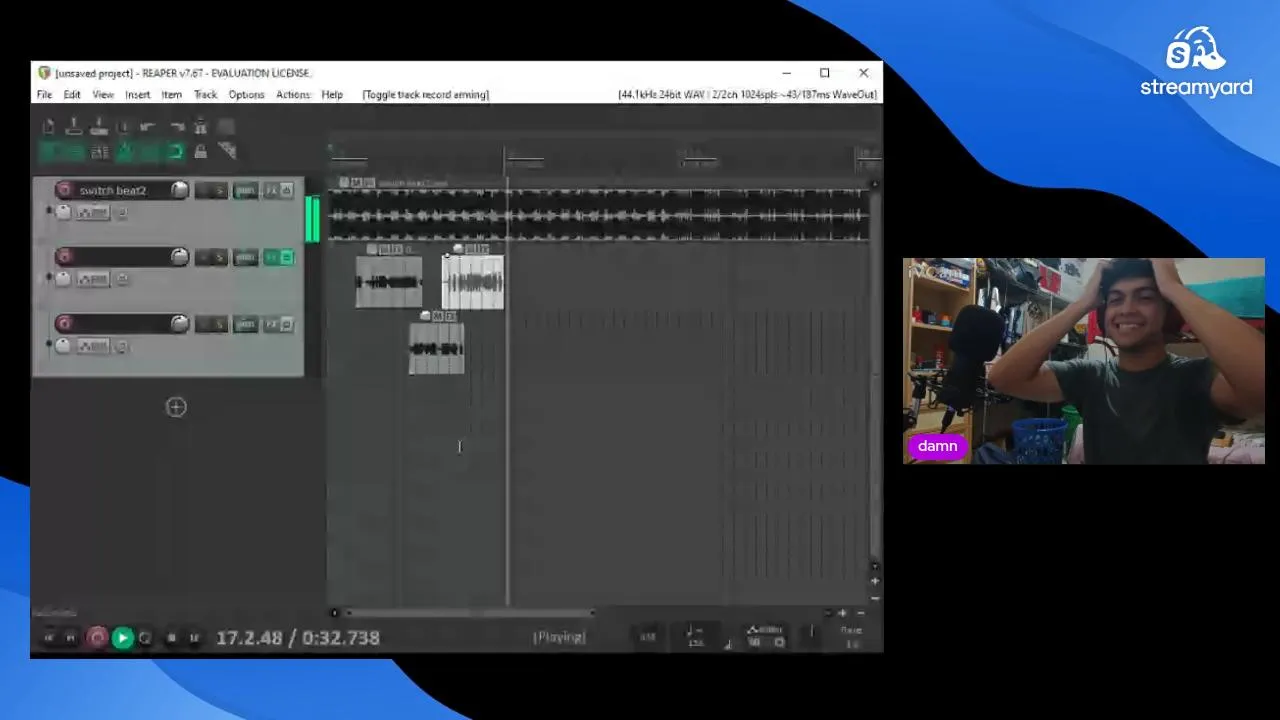
Task: Bypass FX on the second track
Action: (x=287, y=257)
